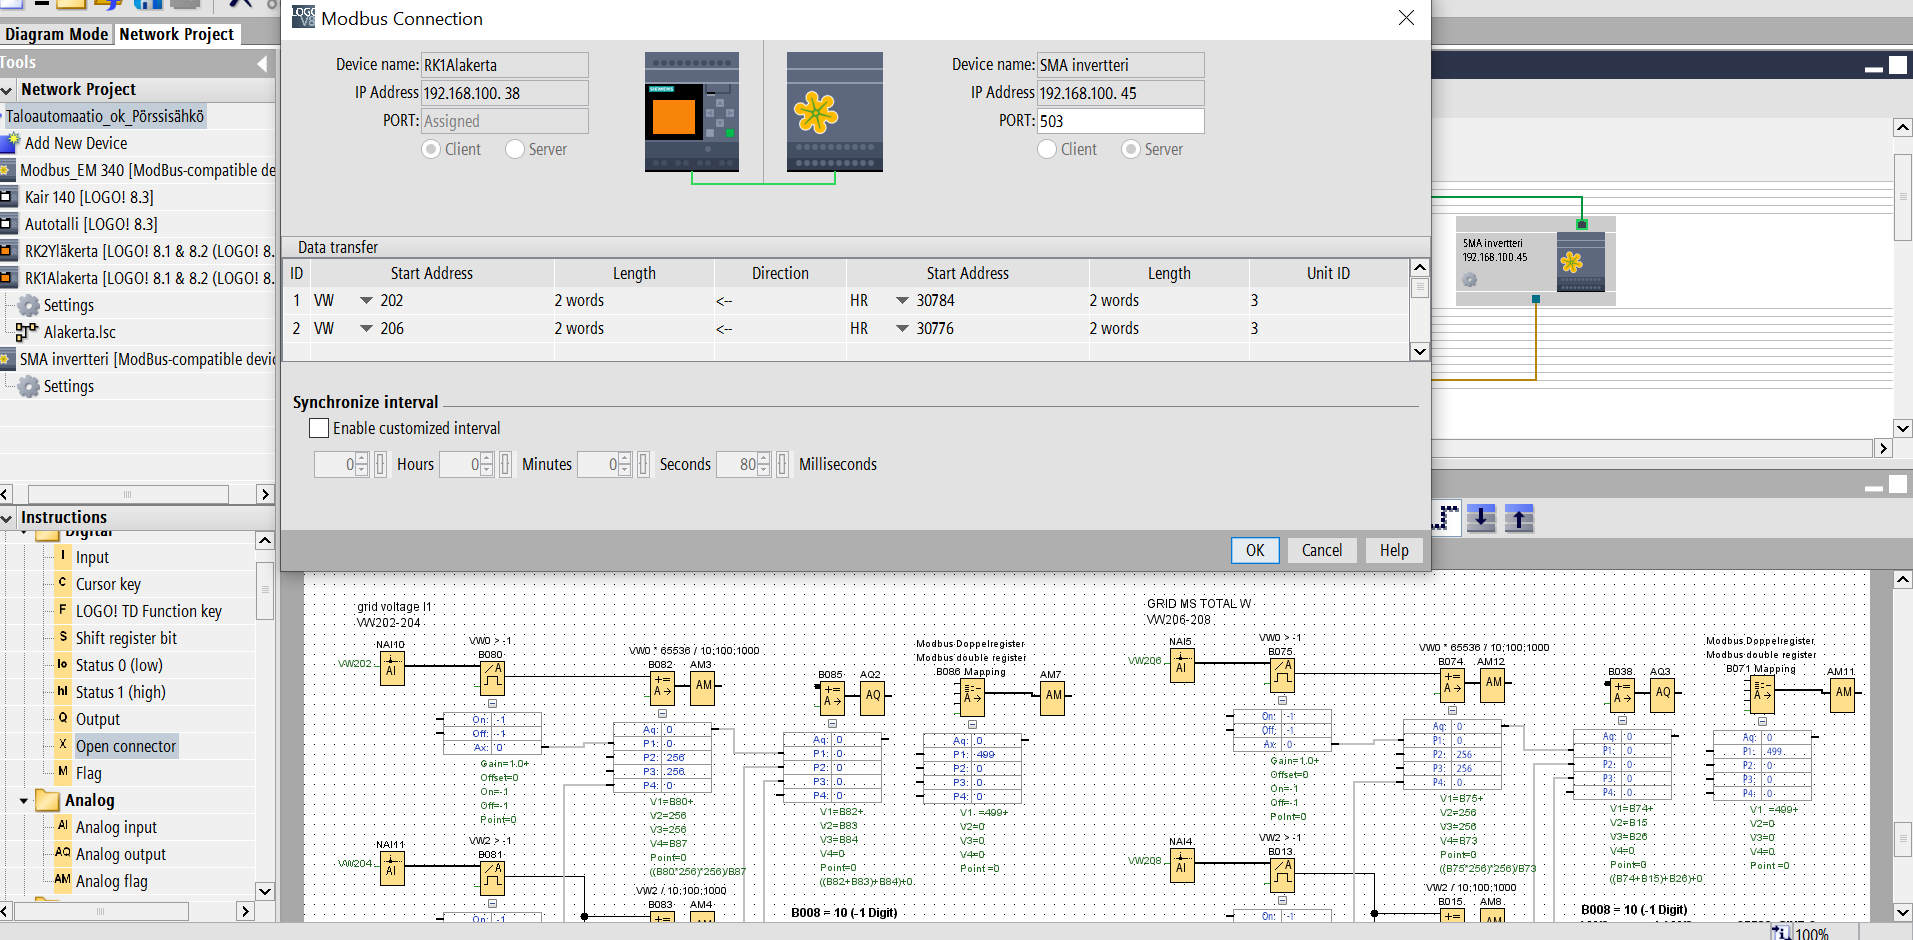
Task: Select Client radio for SMA invertteri device
Action: pyautogui.click(x=1047, y=149)
